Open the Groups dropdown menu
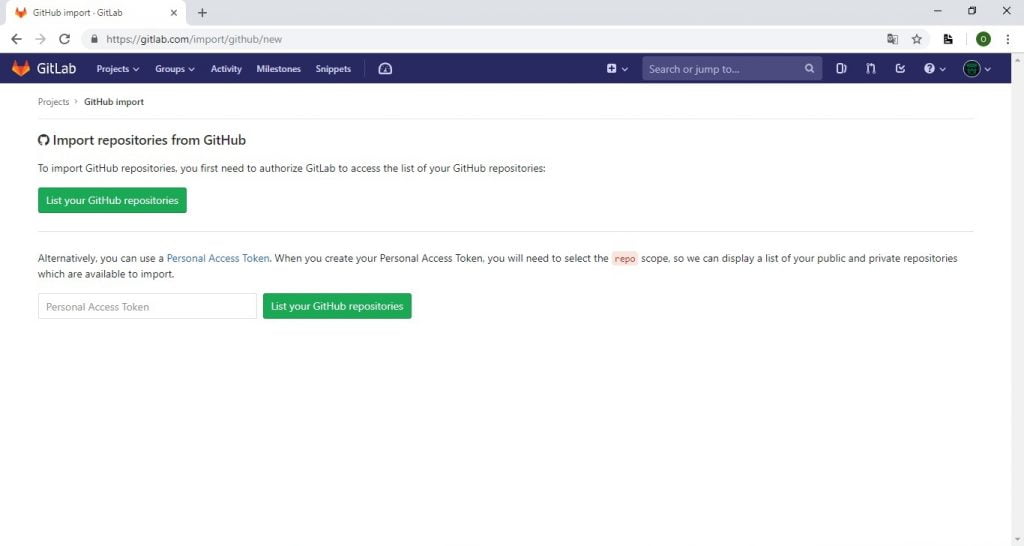Screen dimensions: 1024x546 coord(174,69)
